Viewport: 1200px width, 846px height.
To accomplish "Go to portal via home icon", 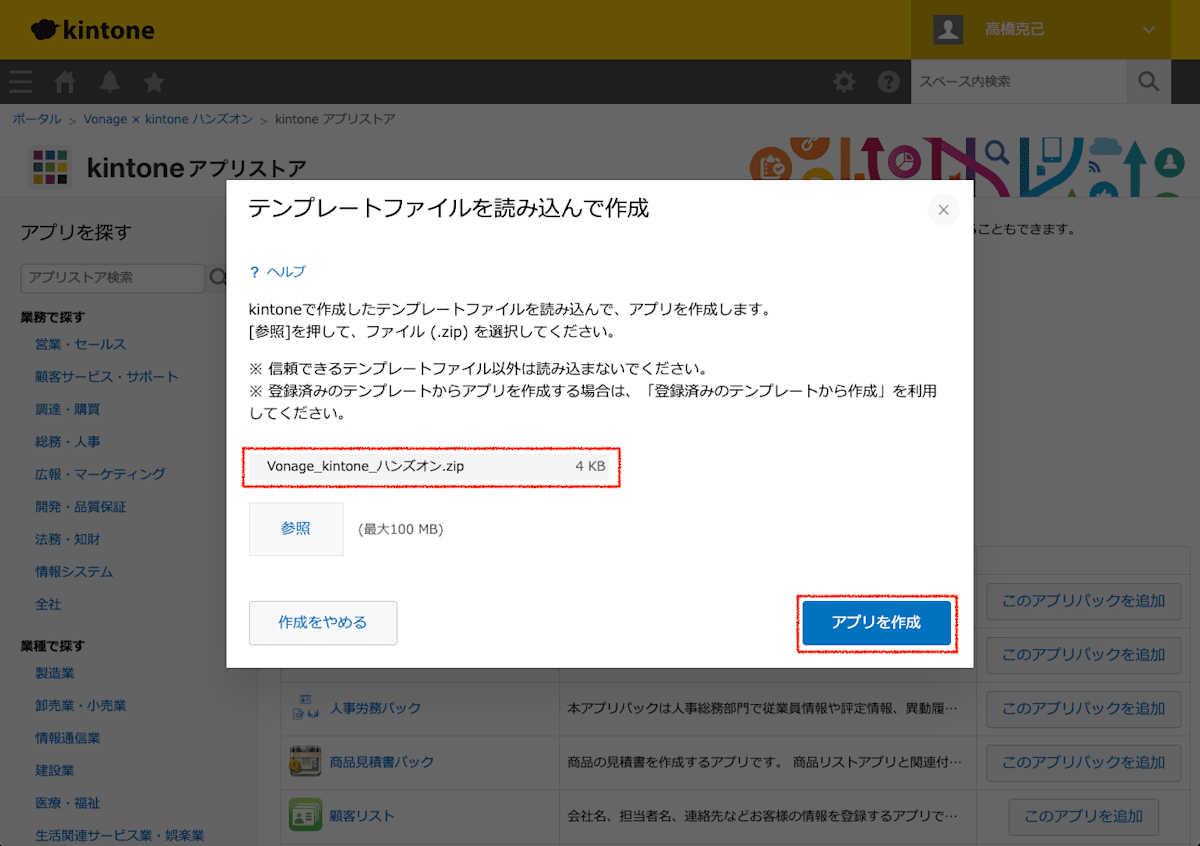I will pyautogui.click(x=64, y=82).
